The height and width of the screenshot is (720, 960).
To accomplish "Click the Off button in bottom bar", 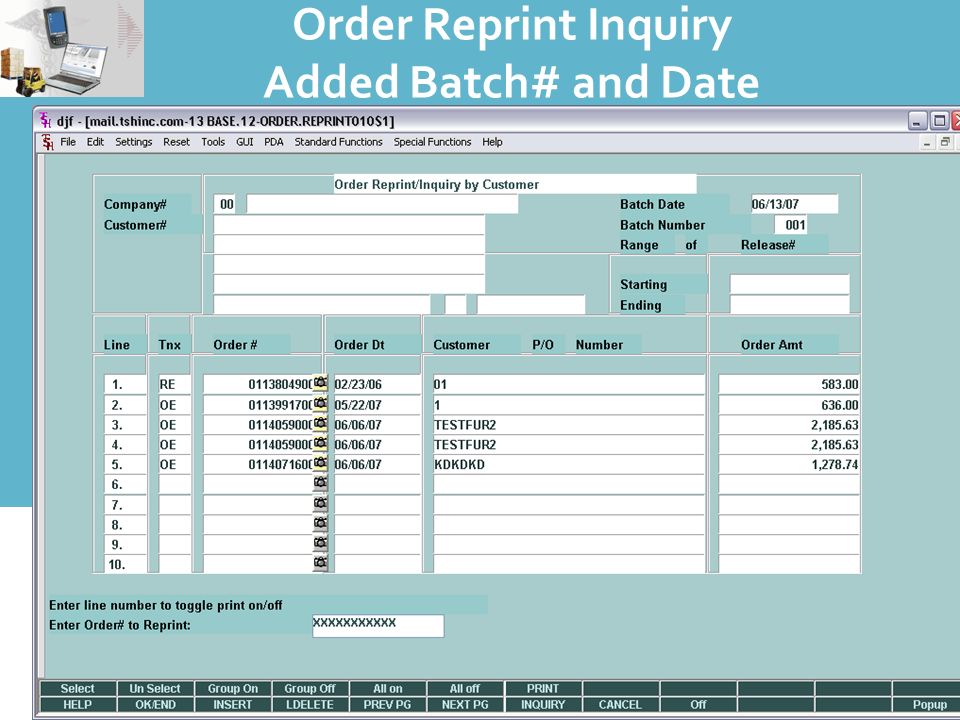I will (698, 705).
